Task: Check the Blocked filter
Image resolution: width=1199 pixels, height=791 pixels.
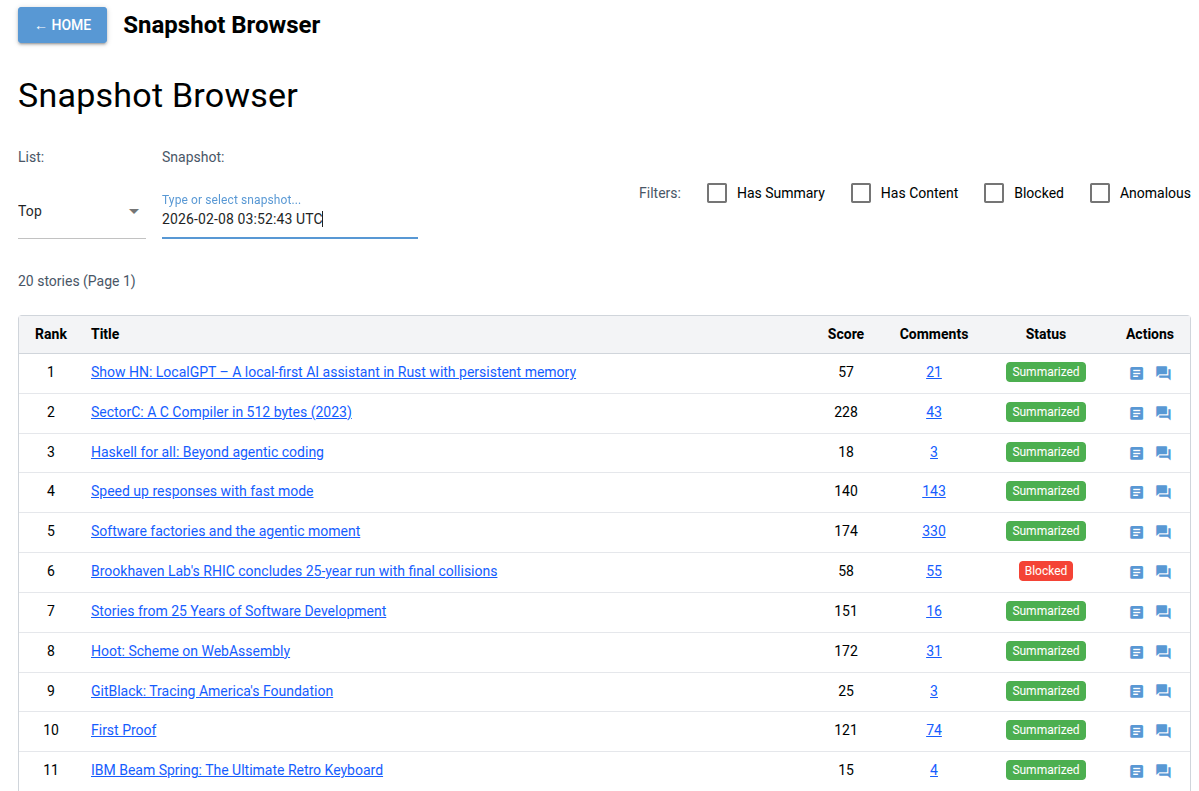Action: pyautogui.click(x=993, y=193)
